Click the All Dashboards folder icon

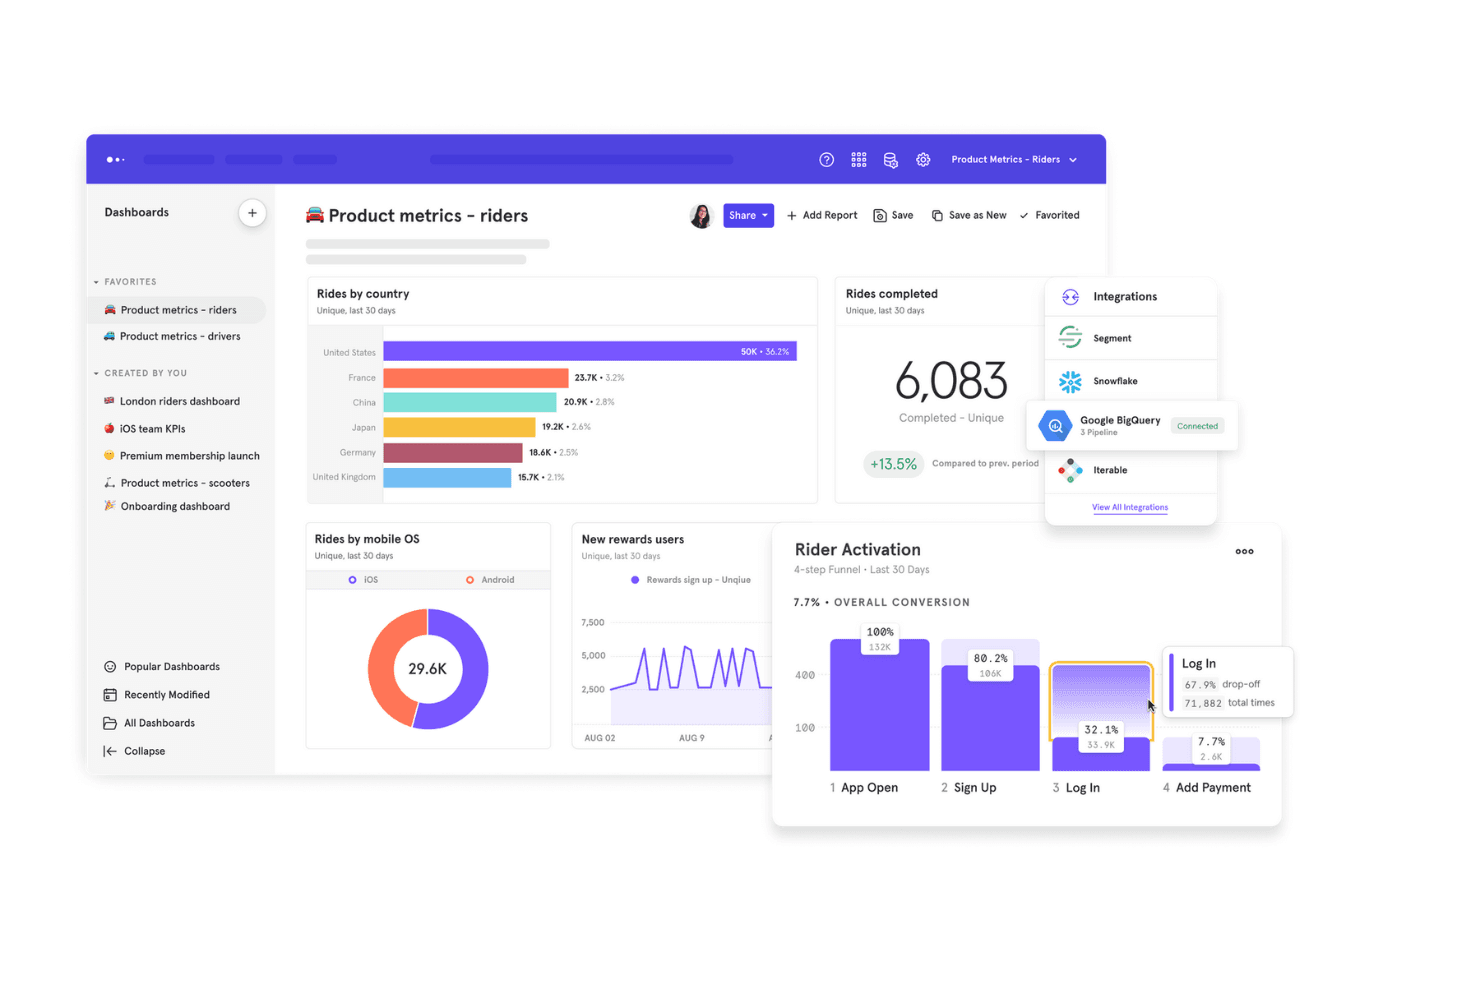pyautogui.click(x=110, y=723)
